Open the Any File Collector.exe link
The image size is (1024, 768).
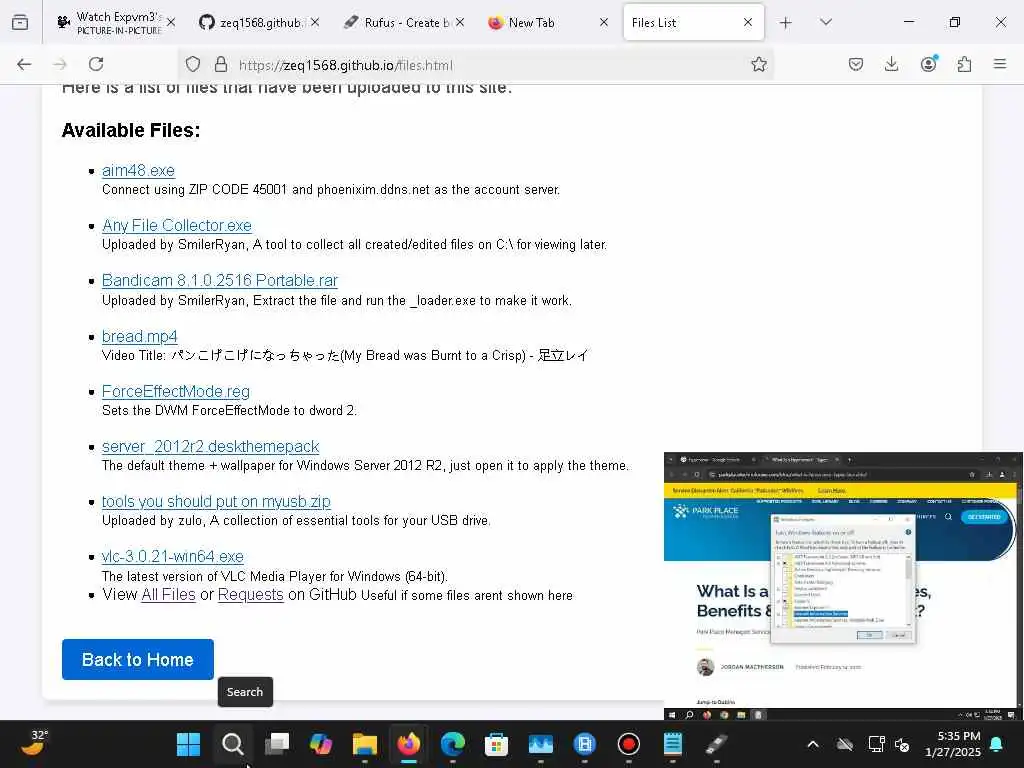176,225
